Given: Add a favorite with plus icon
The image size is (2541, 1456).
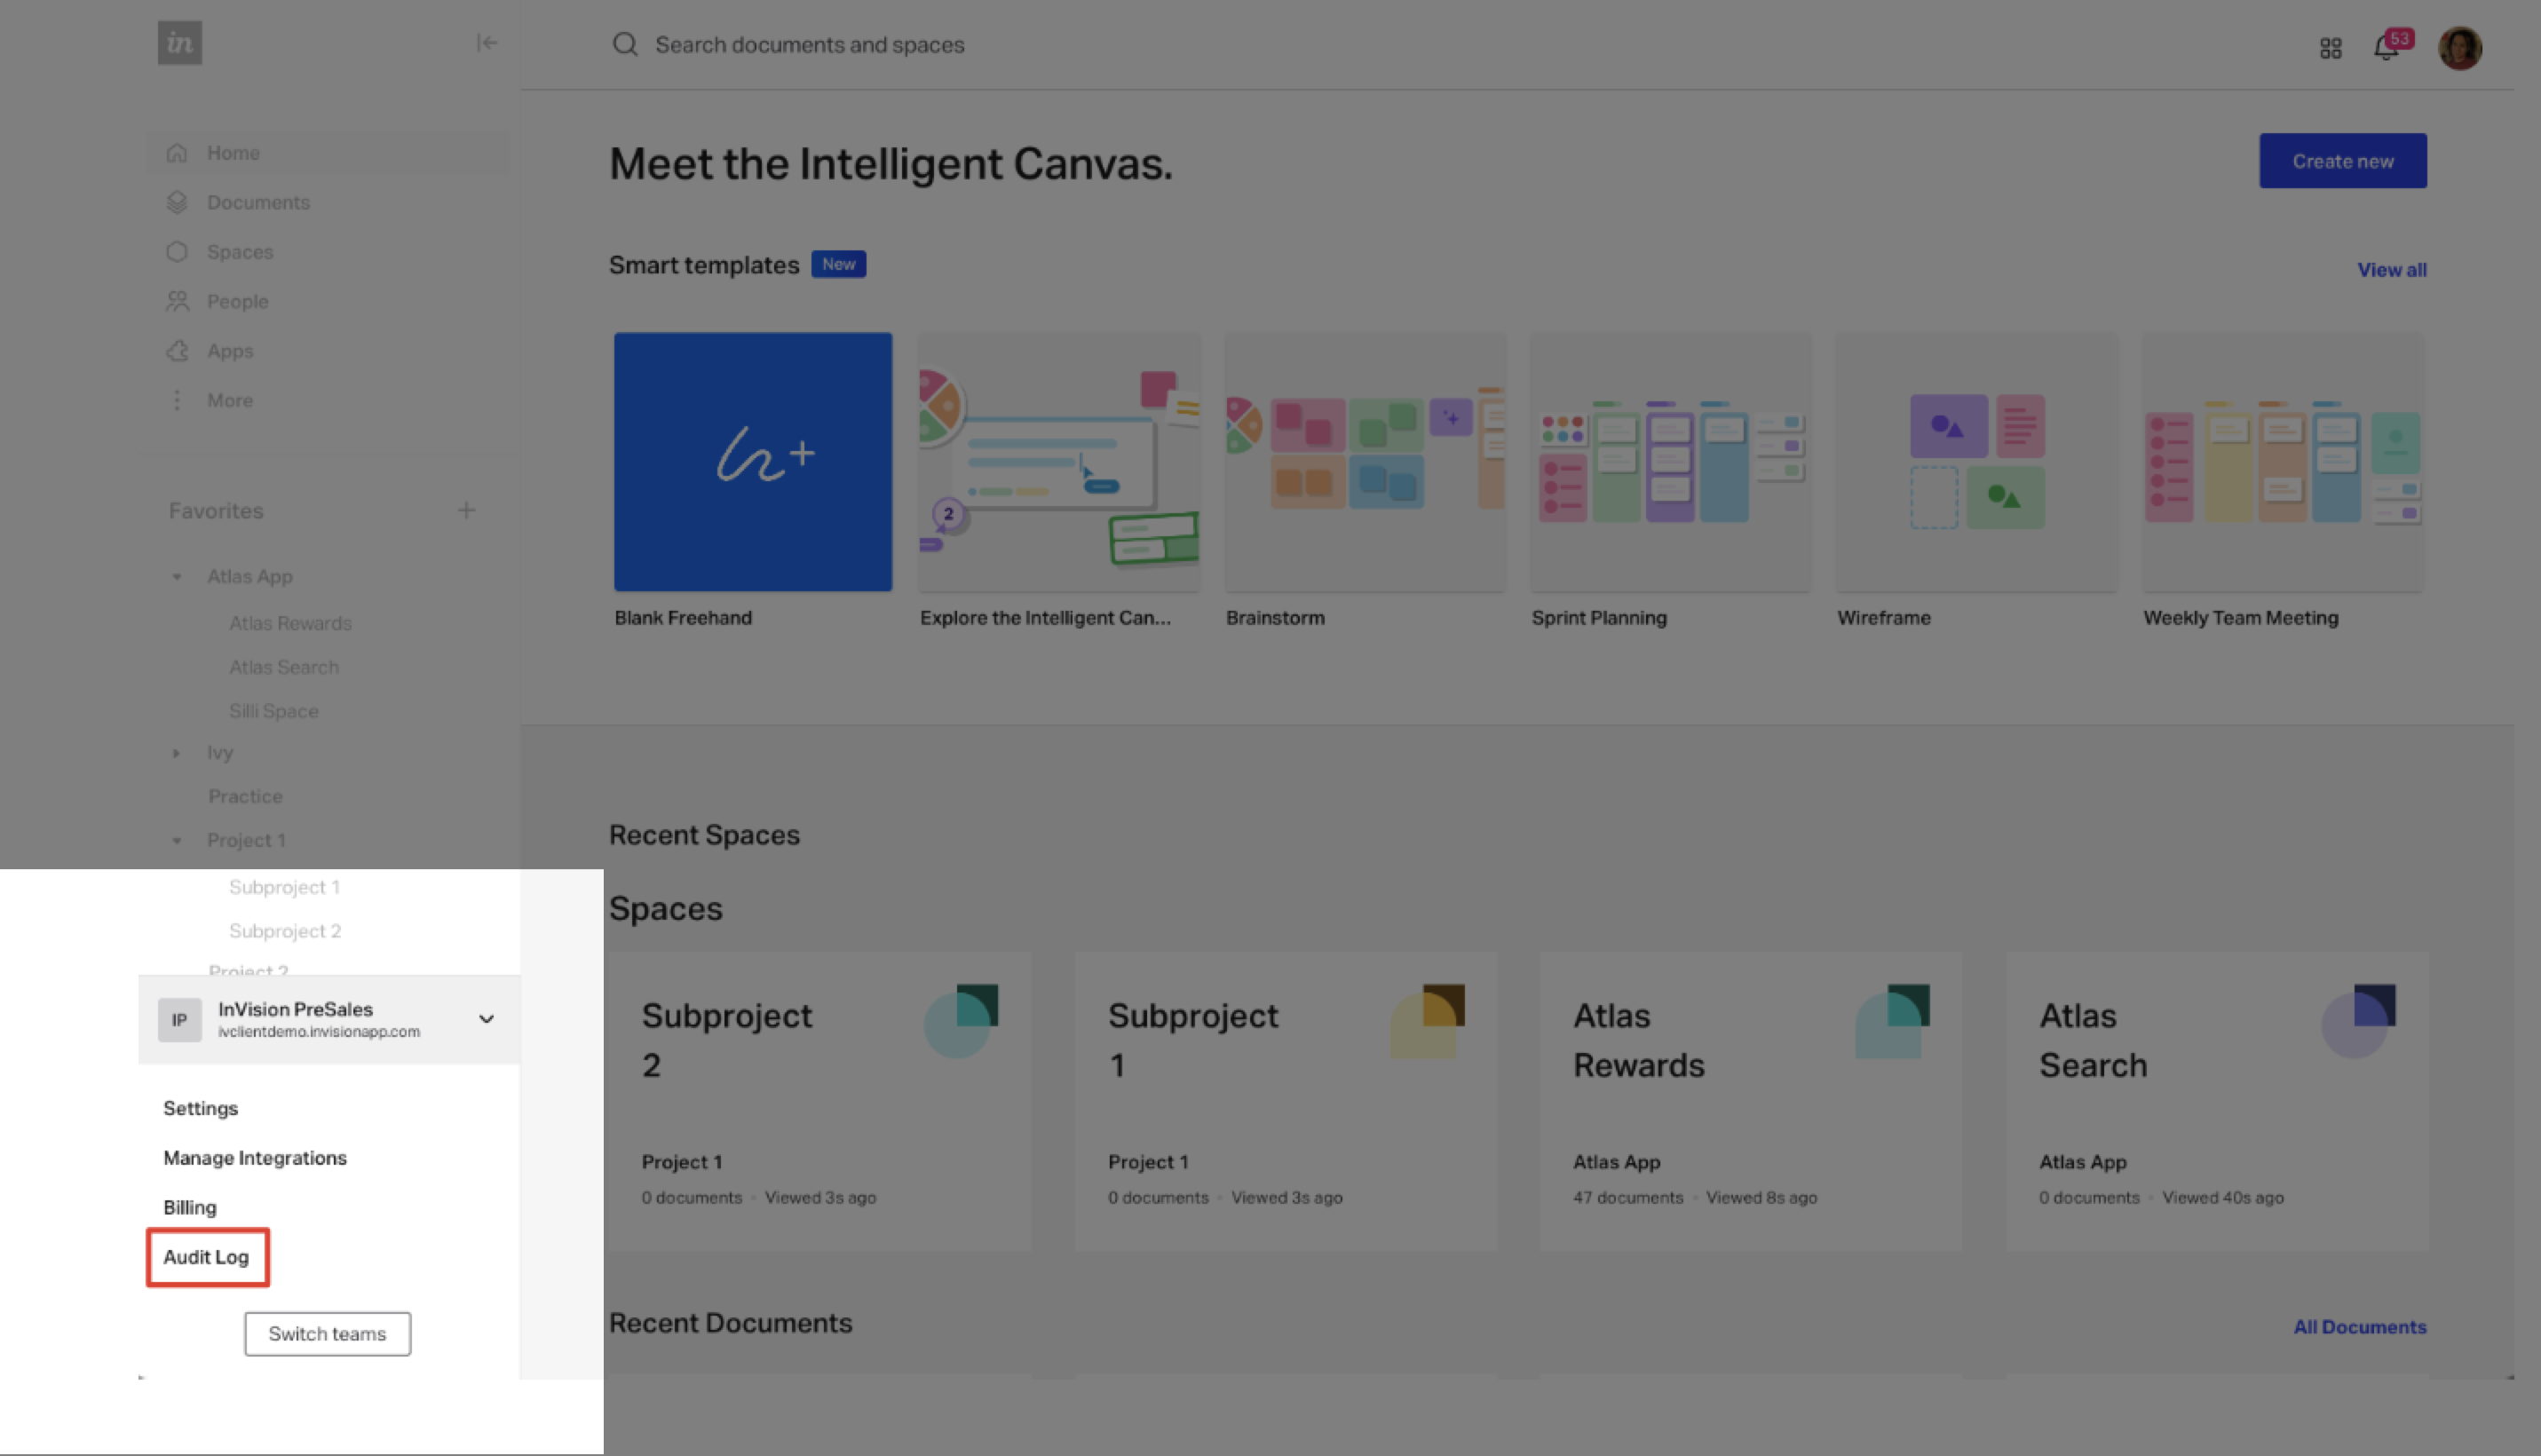Looking at the screenshot, I should [x=466, y=511].
